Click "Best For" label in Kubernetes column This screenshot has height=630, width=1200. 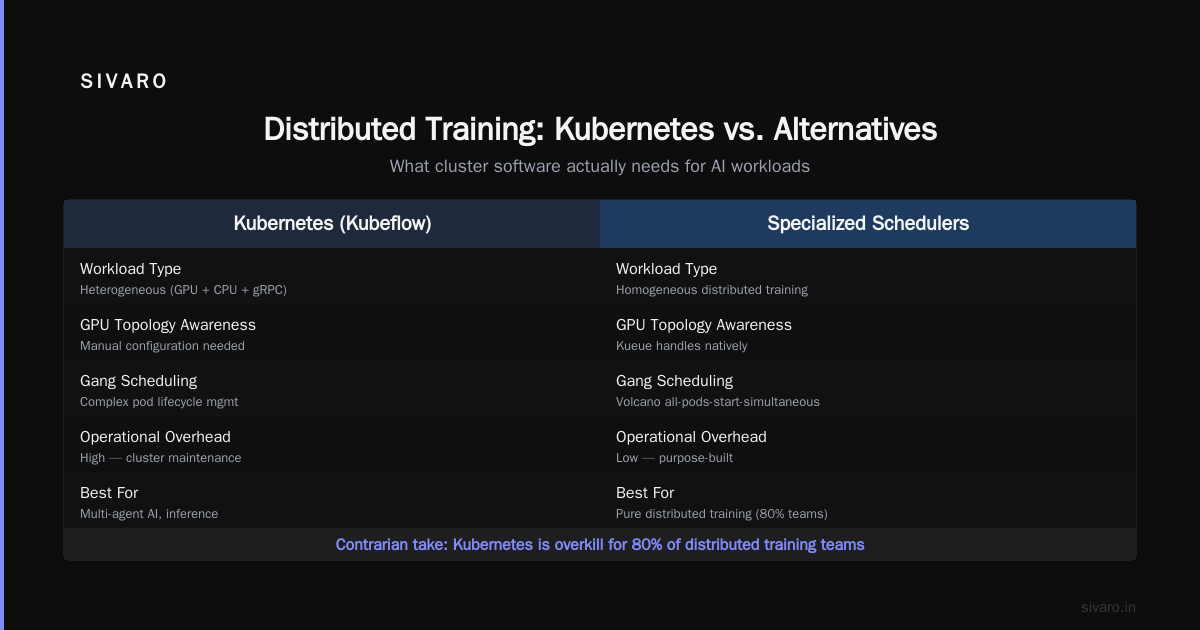tap(109, 493)
